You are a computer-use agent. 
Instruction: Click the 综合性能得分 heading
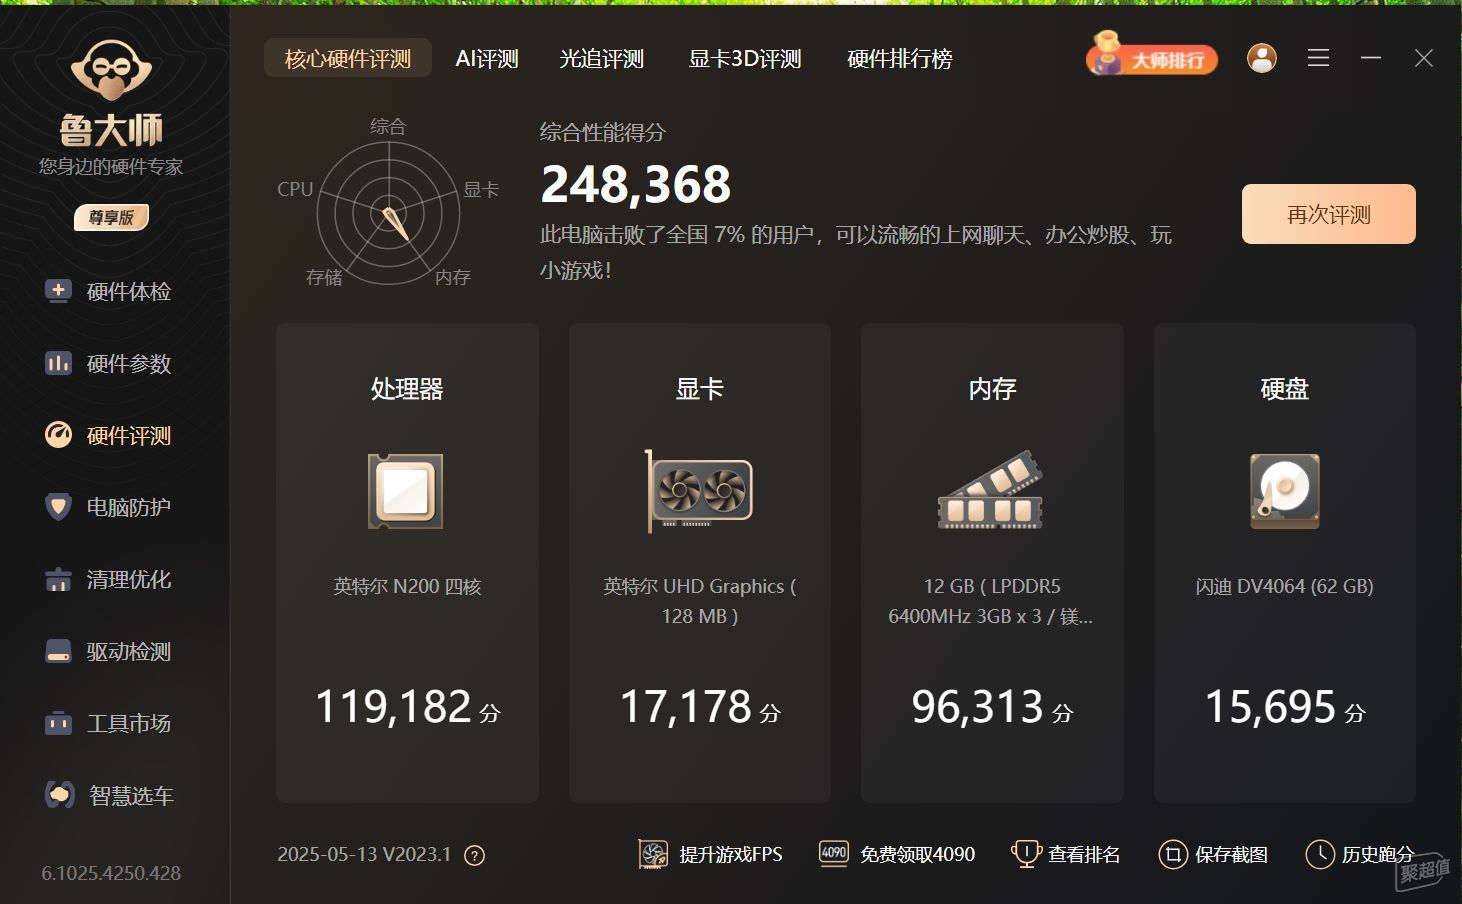(x=602, y=132)
